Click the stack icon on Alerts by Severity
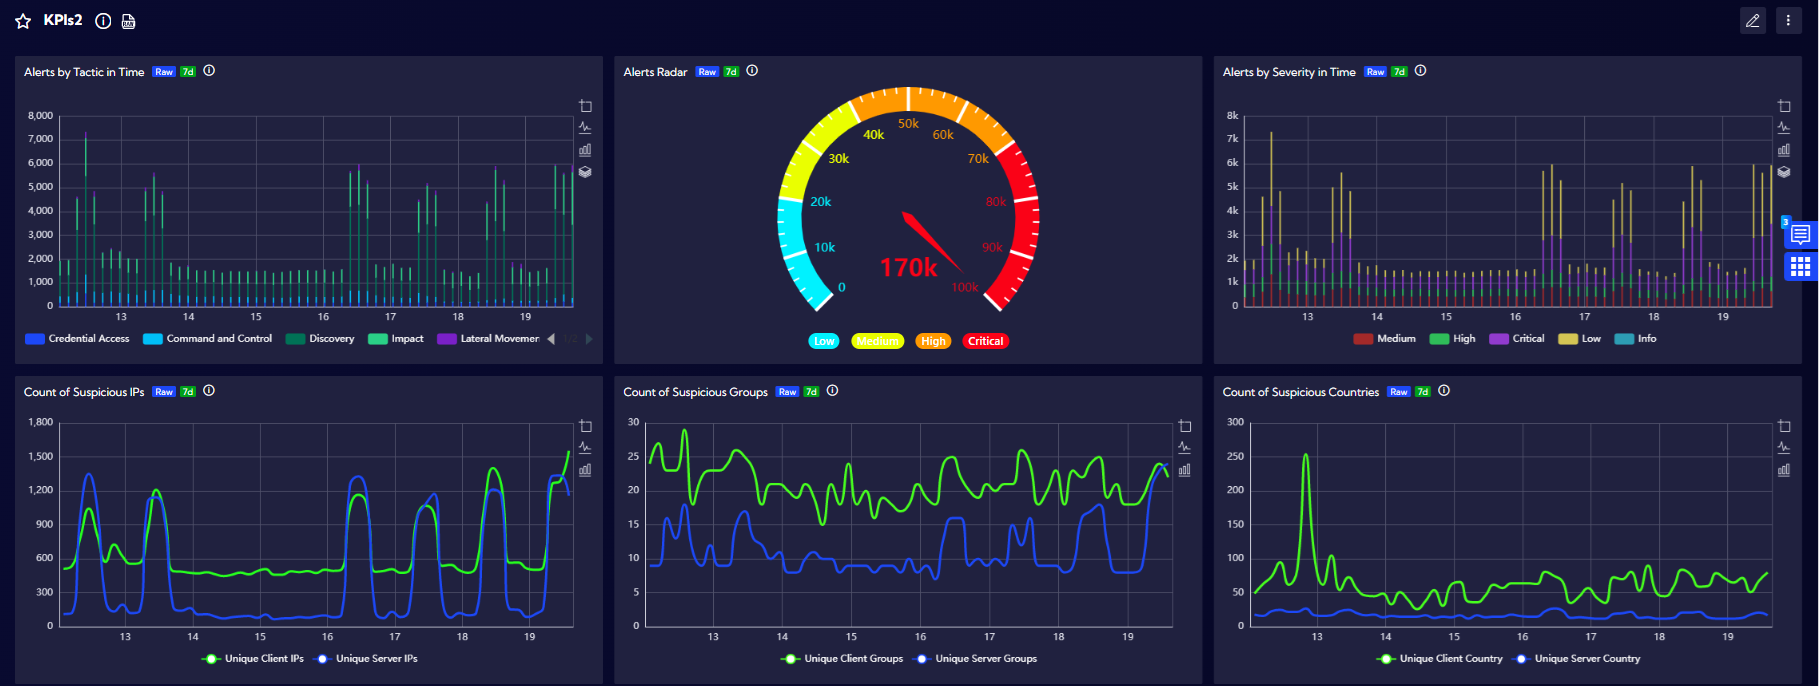This screenshot has width=1819, height=686. (1783, 172)
